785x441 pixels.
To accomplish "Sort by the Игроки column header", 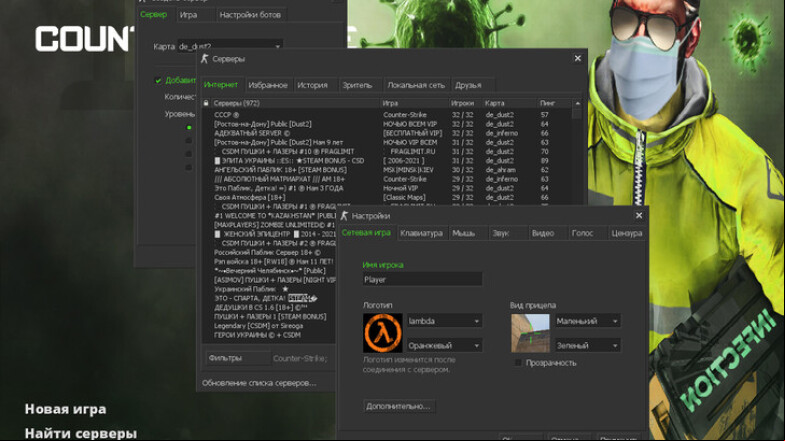I will pos(465,103).
